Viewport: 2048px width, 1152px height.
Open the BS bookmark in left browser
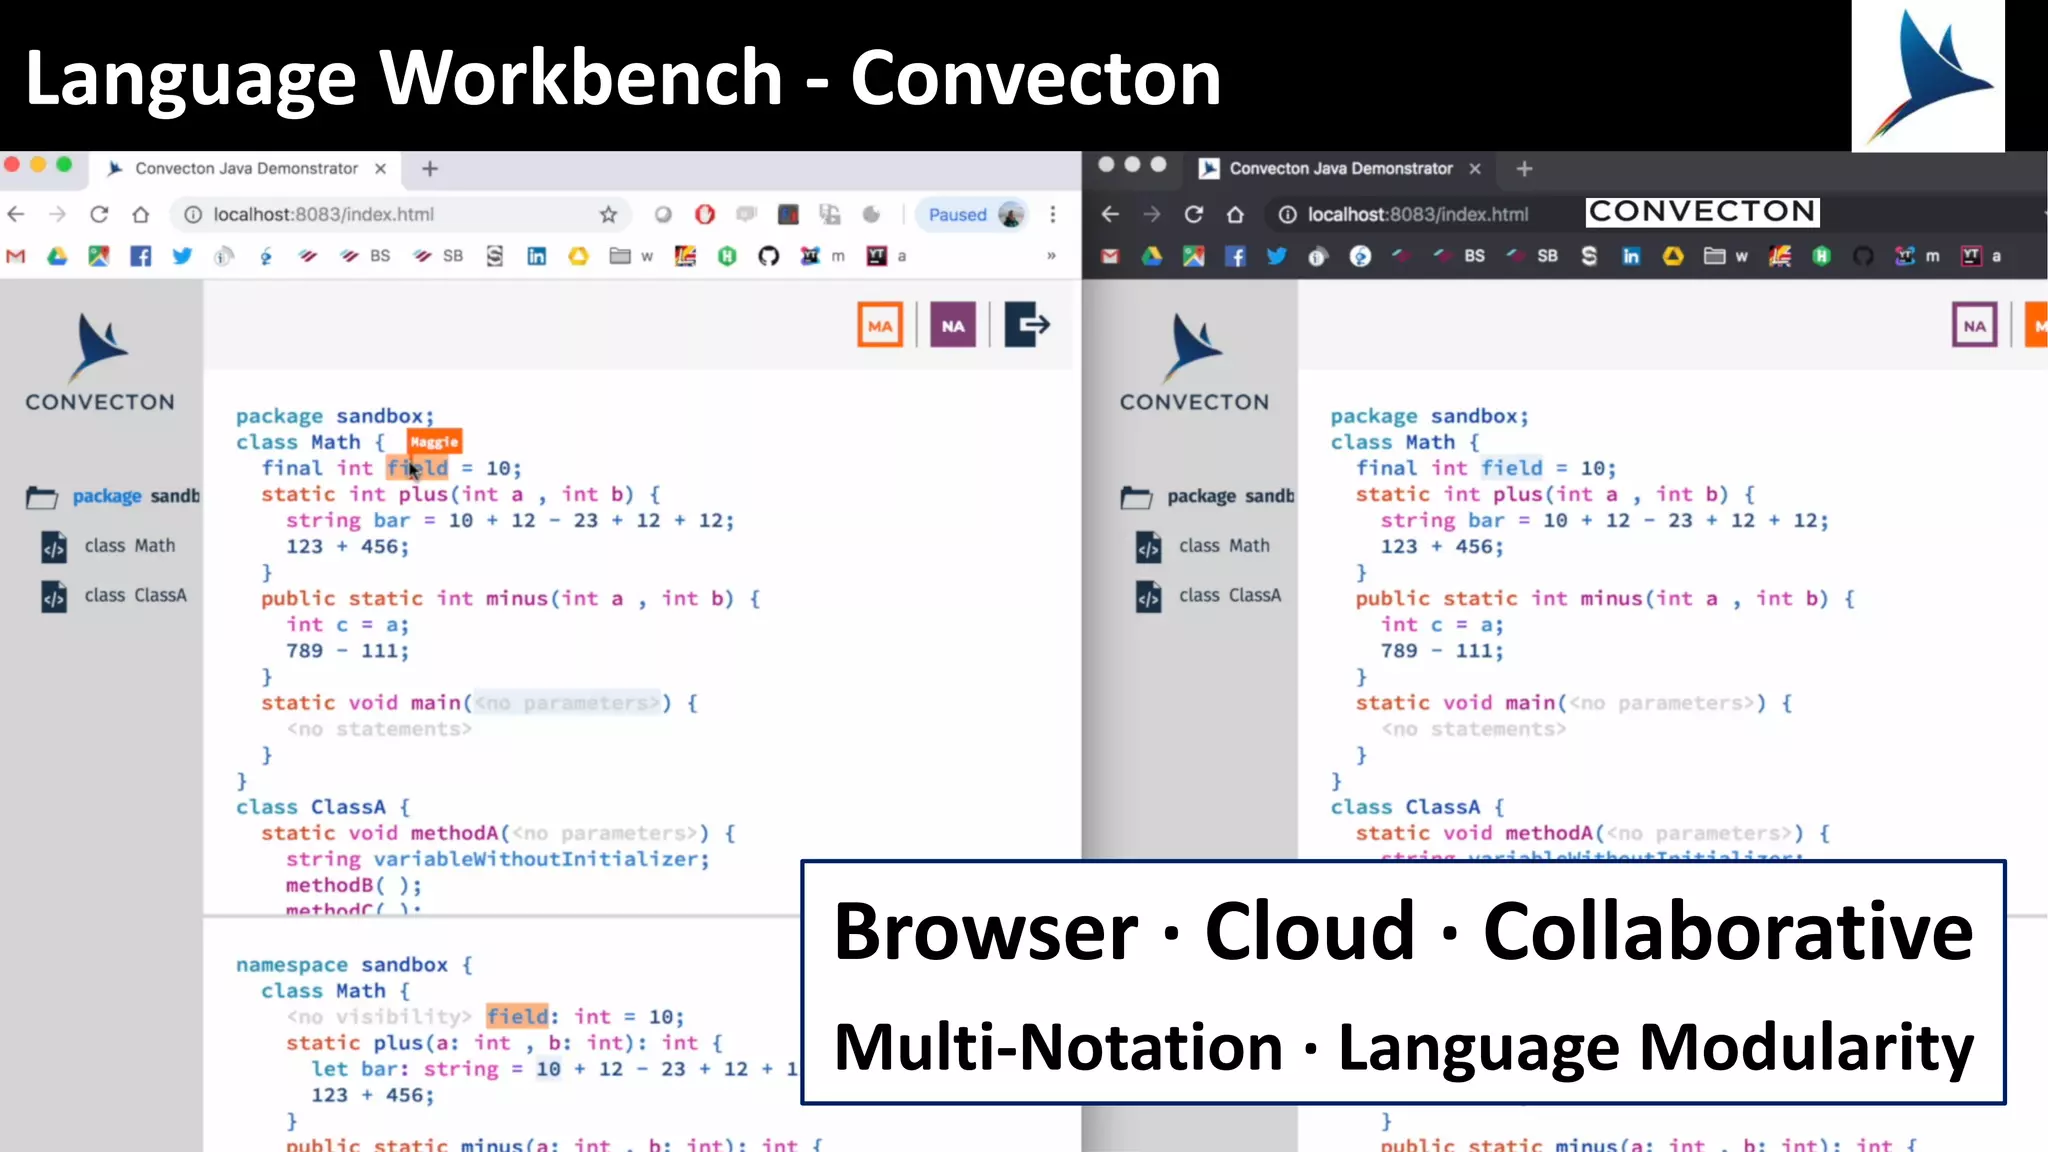point(366,257)
